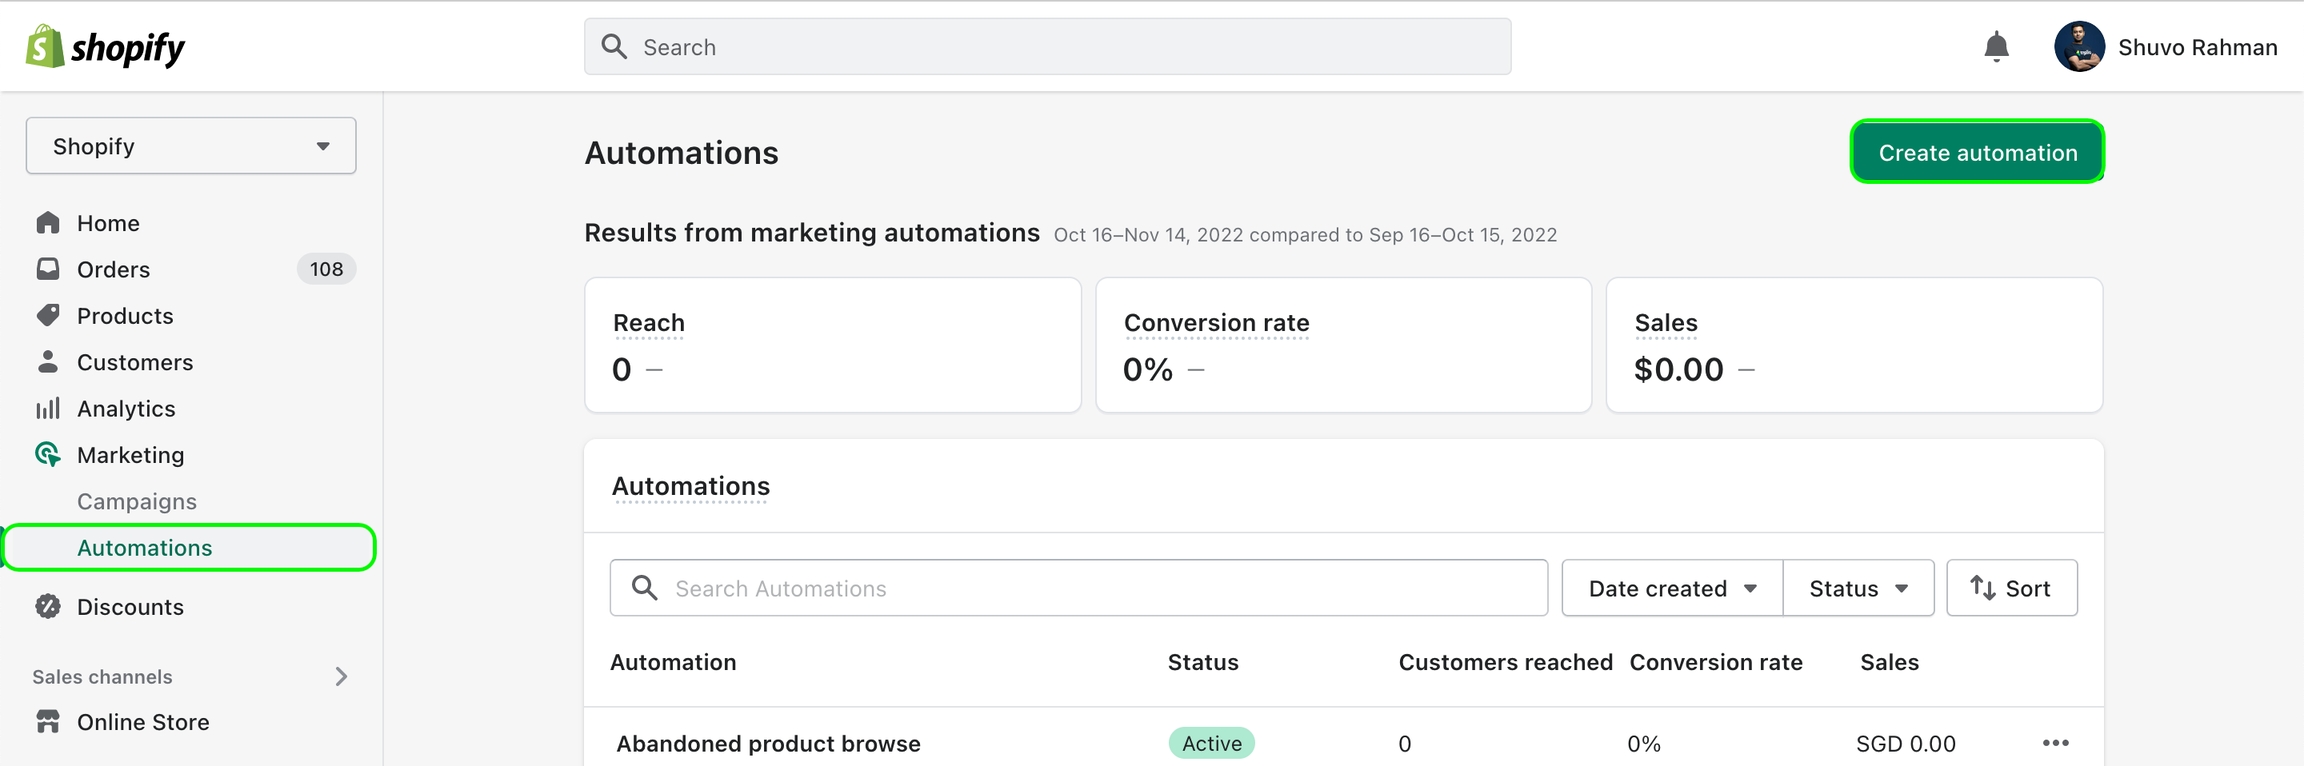The width and height of the screenshot is (2304, 766).
Task: Click Shuvo Rahman profile avatar
Action: (x=2079, y=46)
